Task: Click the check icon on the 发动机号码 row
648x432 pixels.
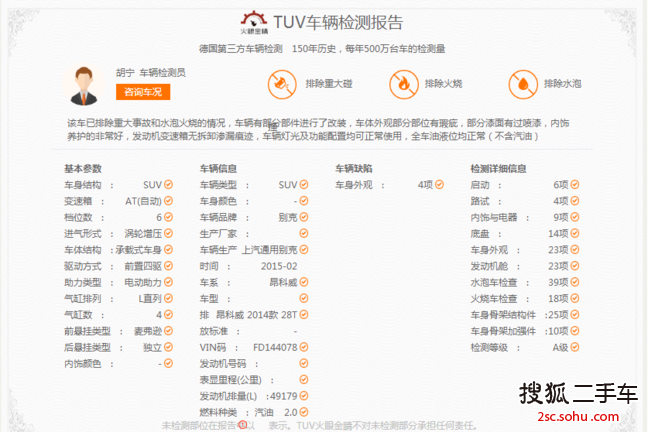Action: 304,363
